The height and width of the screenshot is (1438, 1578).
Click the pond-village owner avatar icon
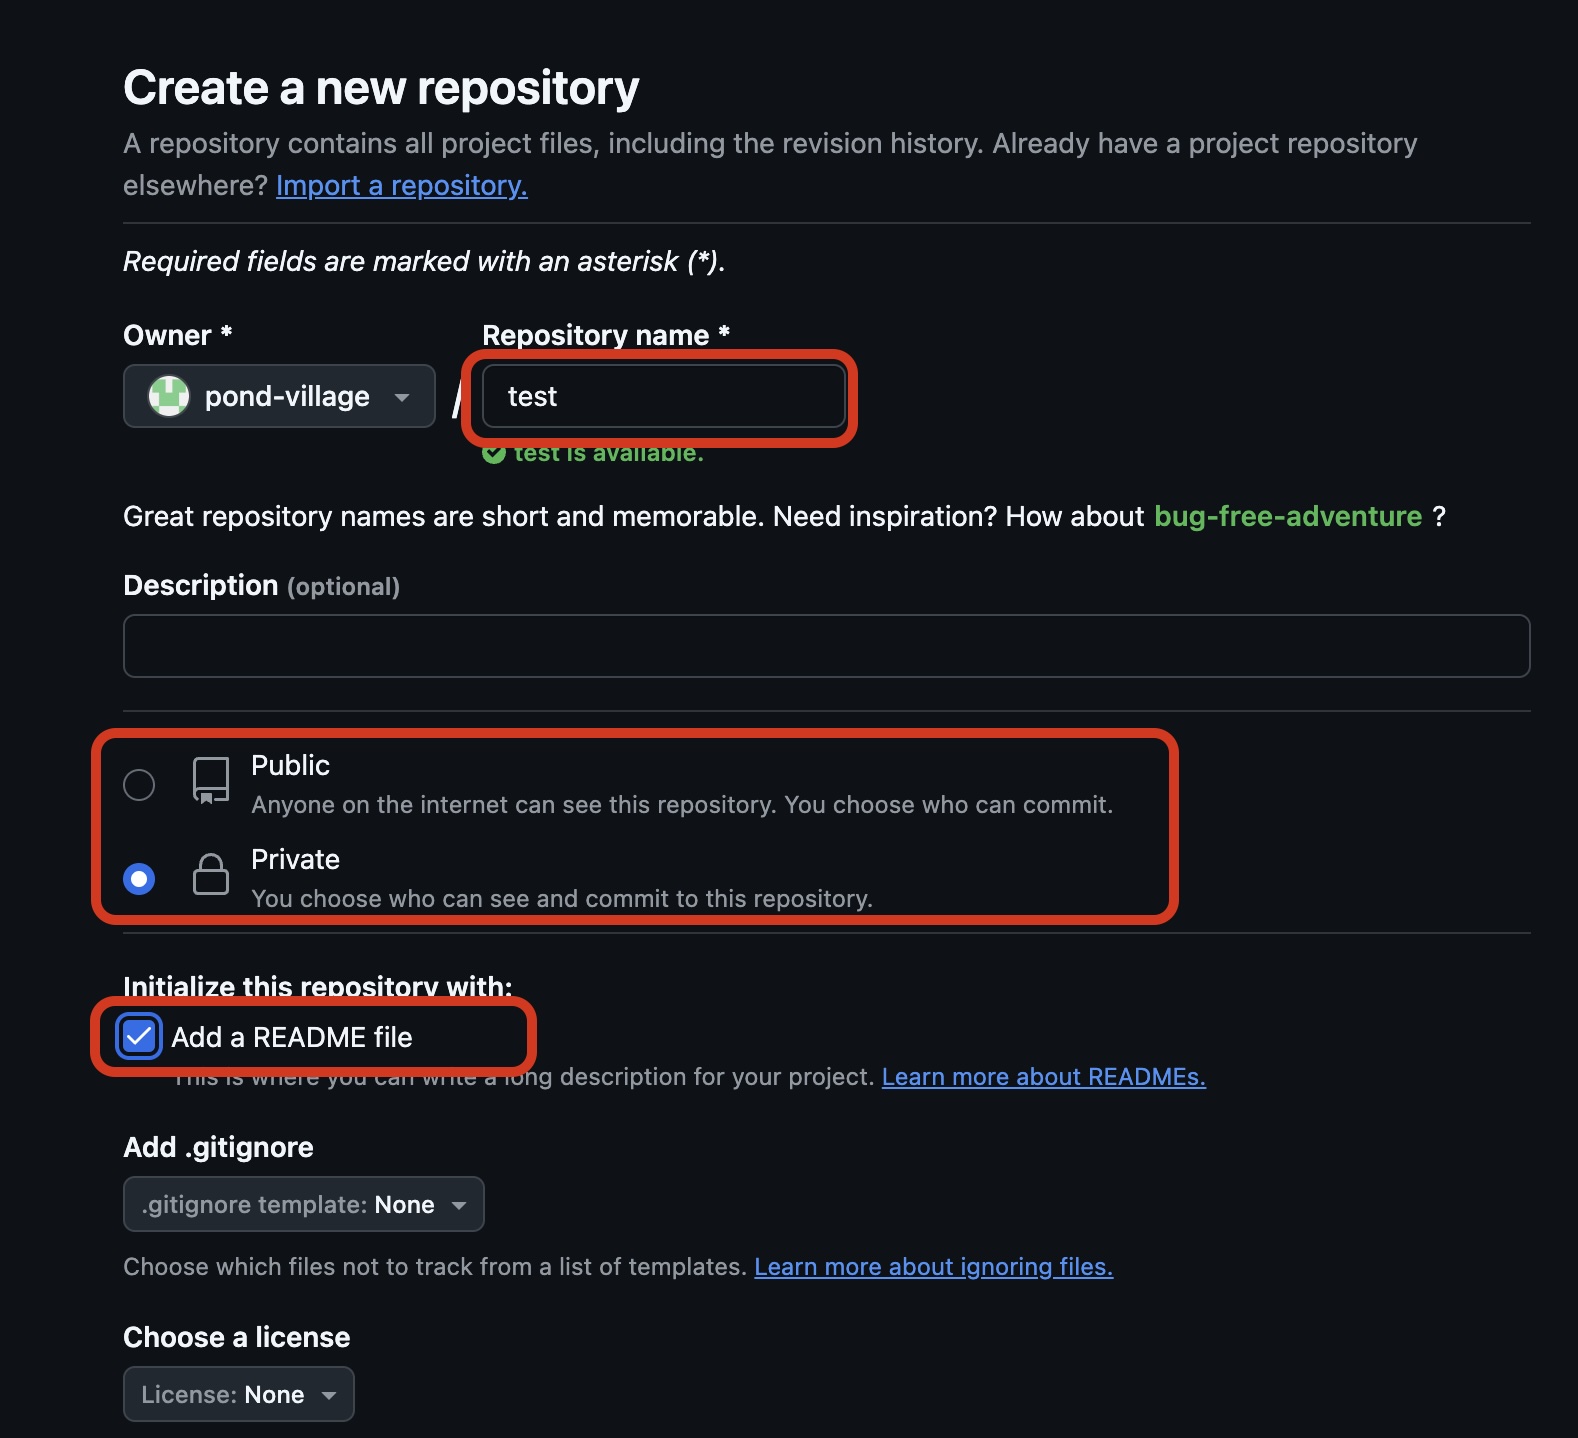click(x=169, y=396)
